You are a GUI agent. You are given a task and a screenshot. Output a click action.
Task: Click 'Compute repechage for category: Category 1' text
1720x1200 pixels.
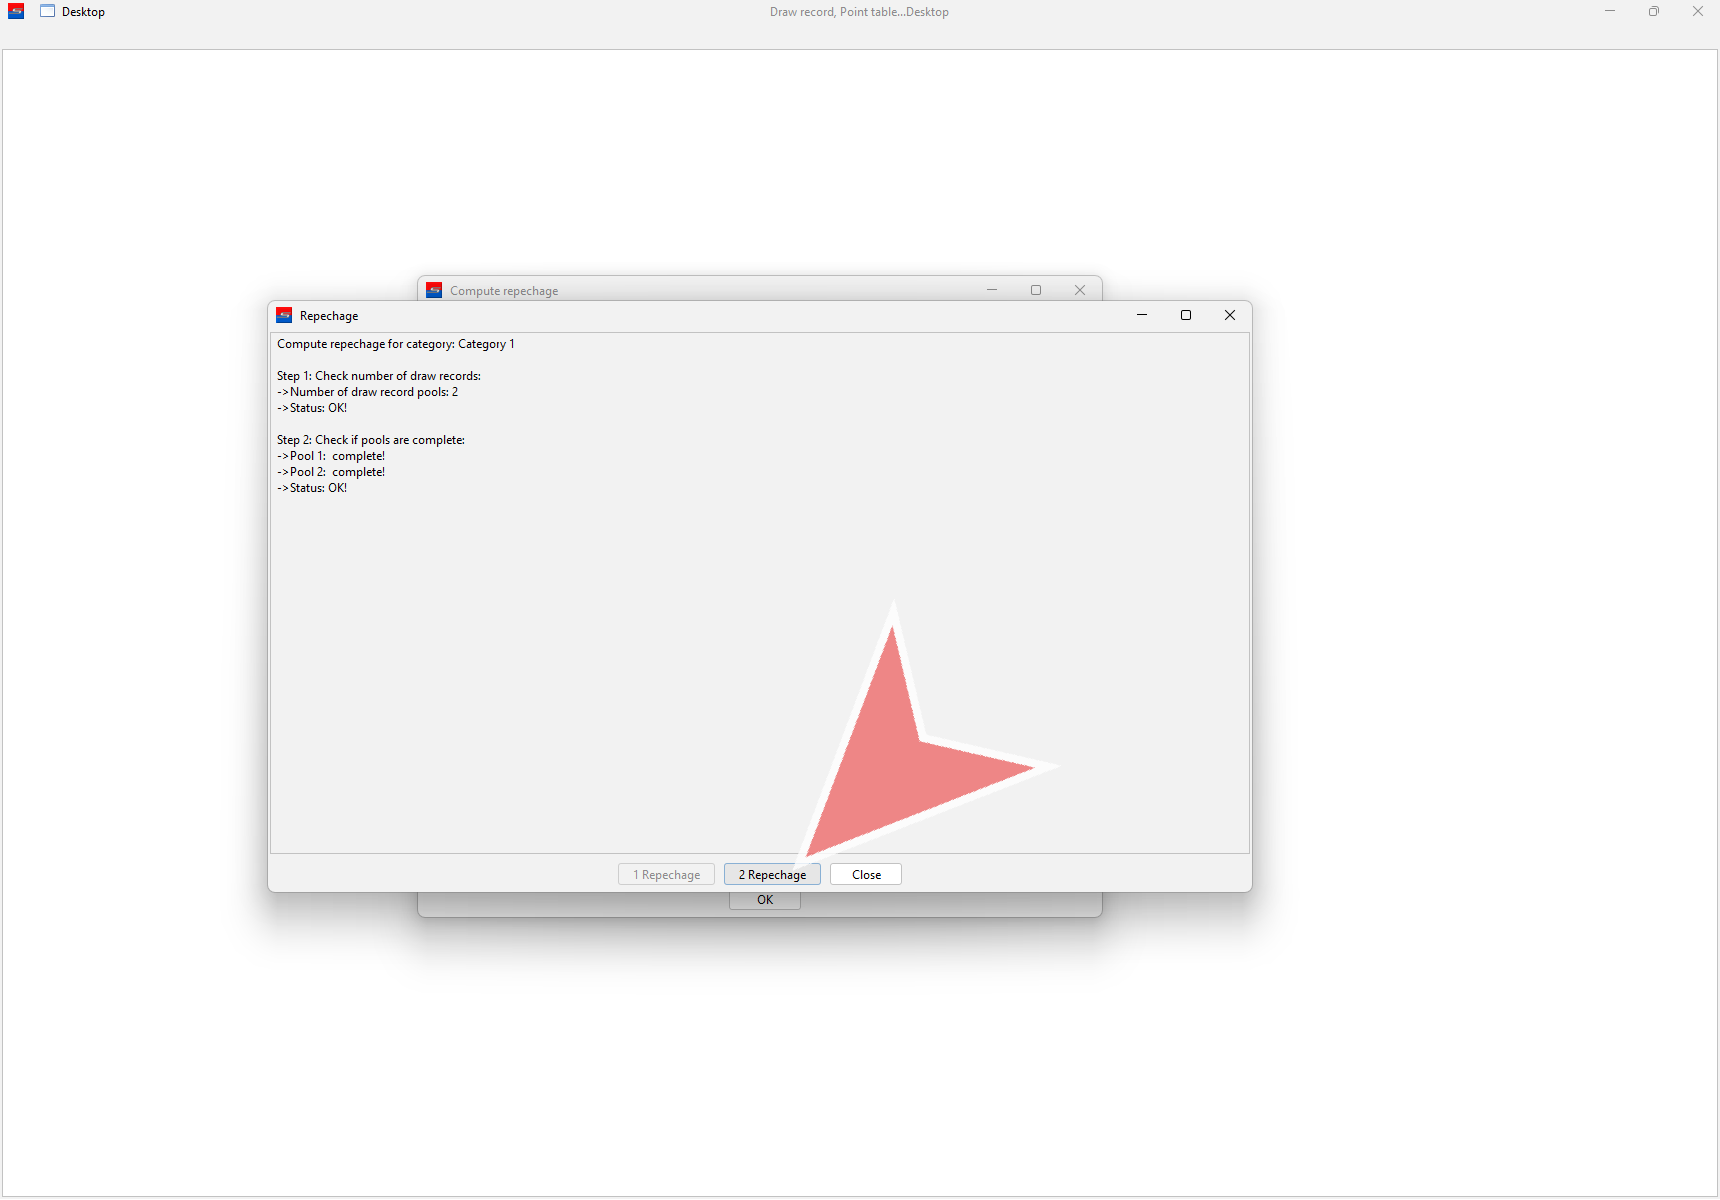396,344
